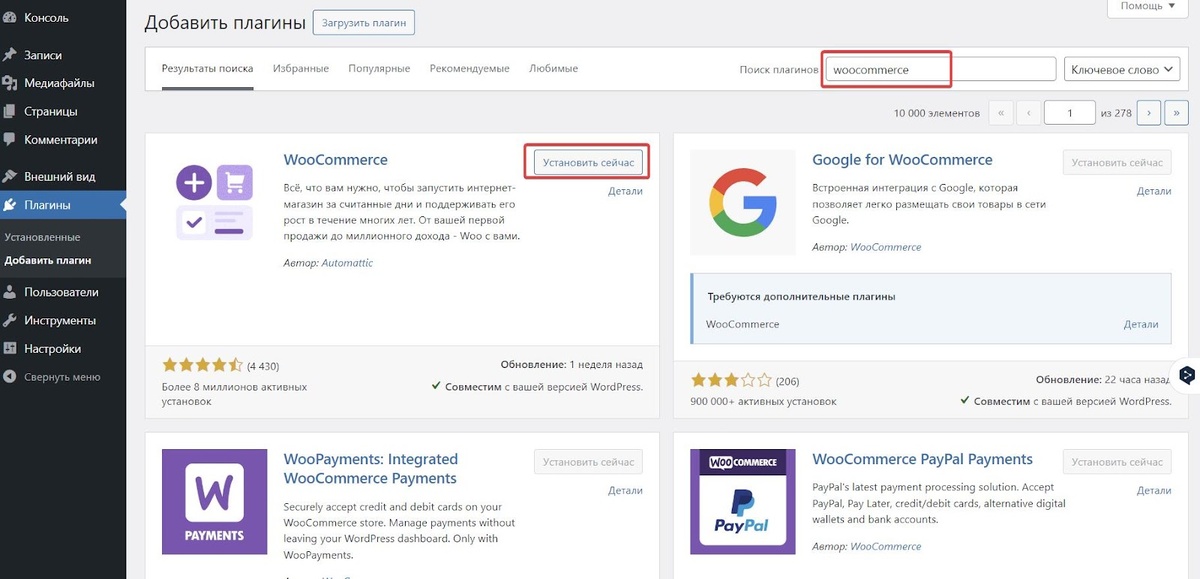Click the Медиафайлы media icon

pyautogui.click(x=10, y=83)
